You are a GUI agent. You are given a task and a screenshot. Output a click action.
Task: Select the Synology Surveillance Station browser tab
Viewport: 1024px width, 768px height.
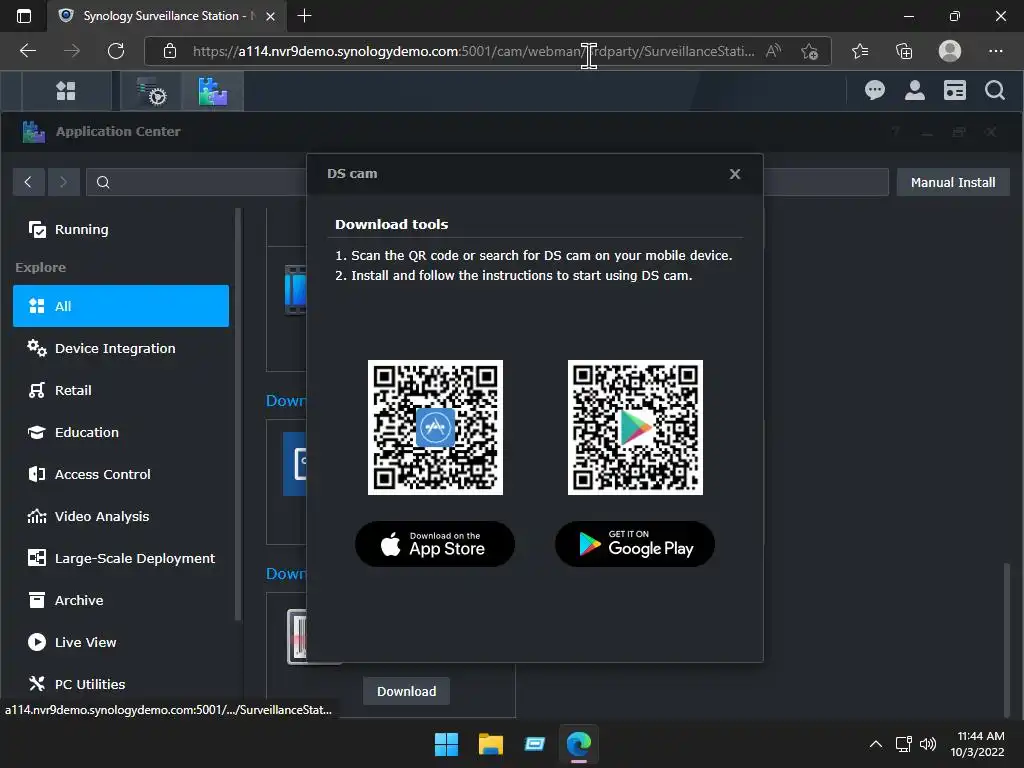coord(167,16)
